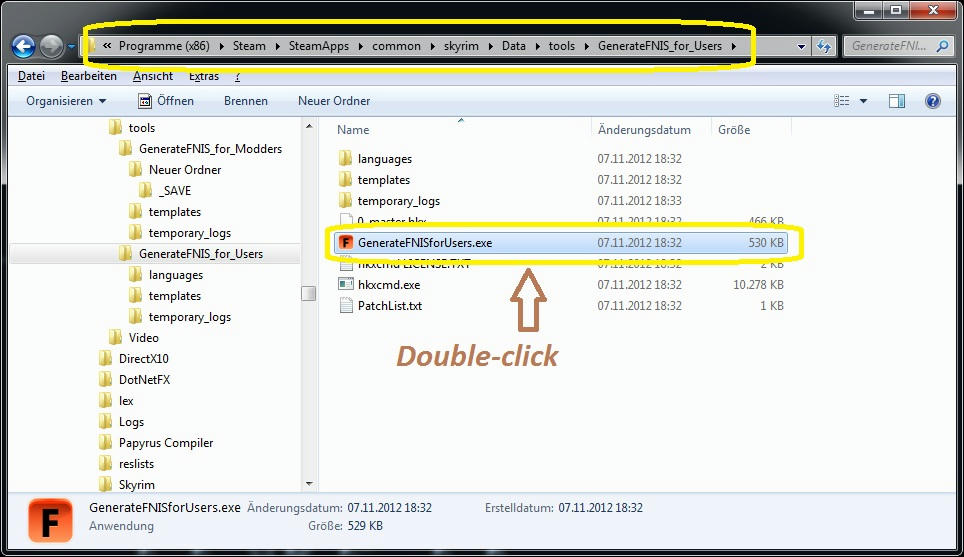Click Änderungsdatum value in details pane

pyautogui.click(x=390, y=508)
